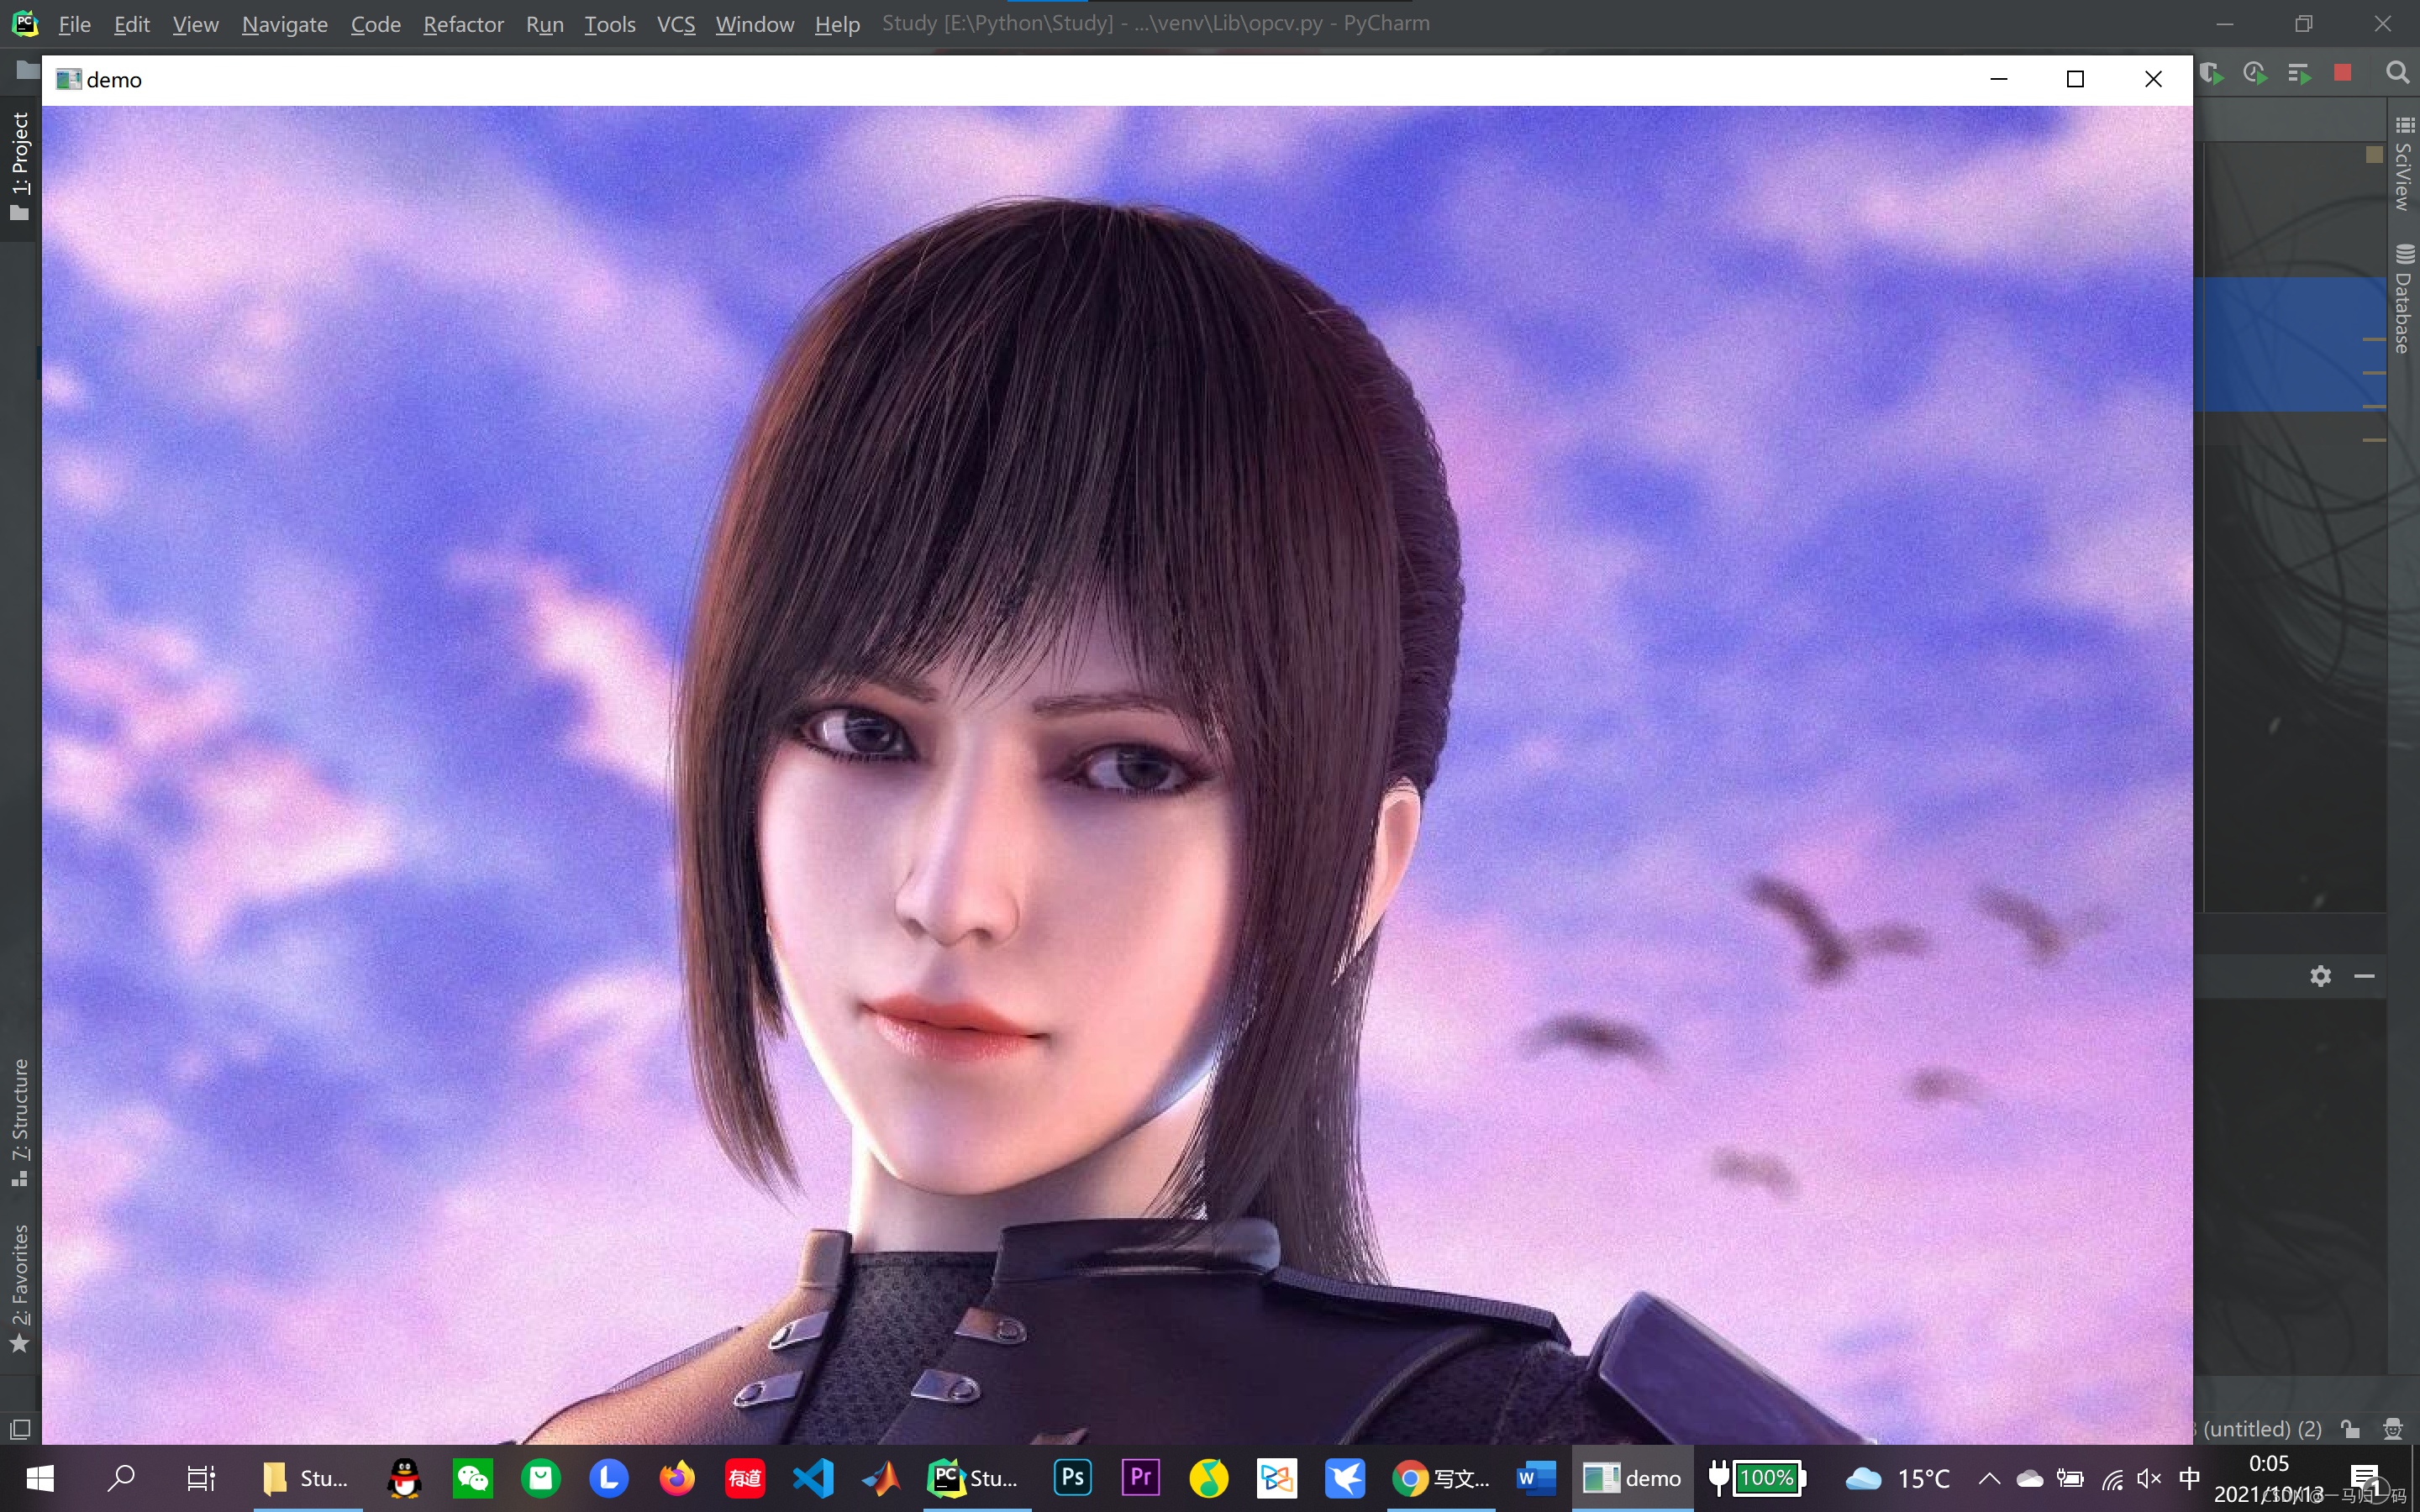This screenshot has width=2420, height=1512.
Task: Close the demo image window
Action: coord(2153,79)
